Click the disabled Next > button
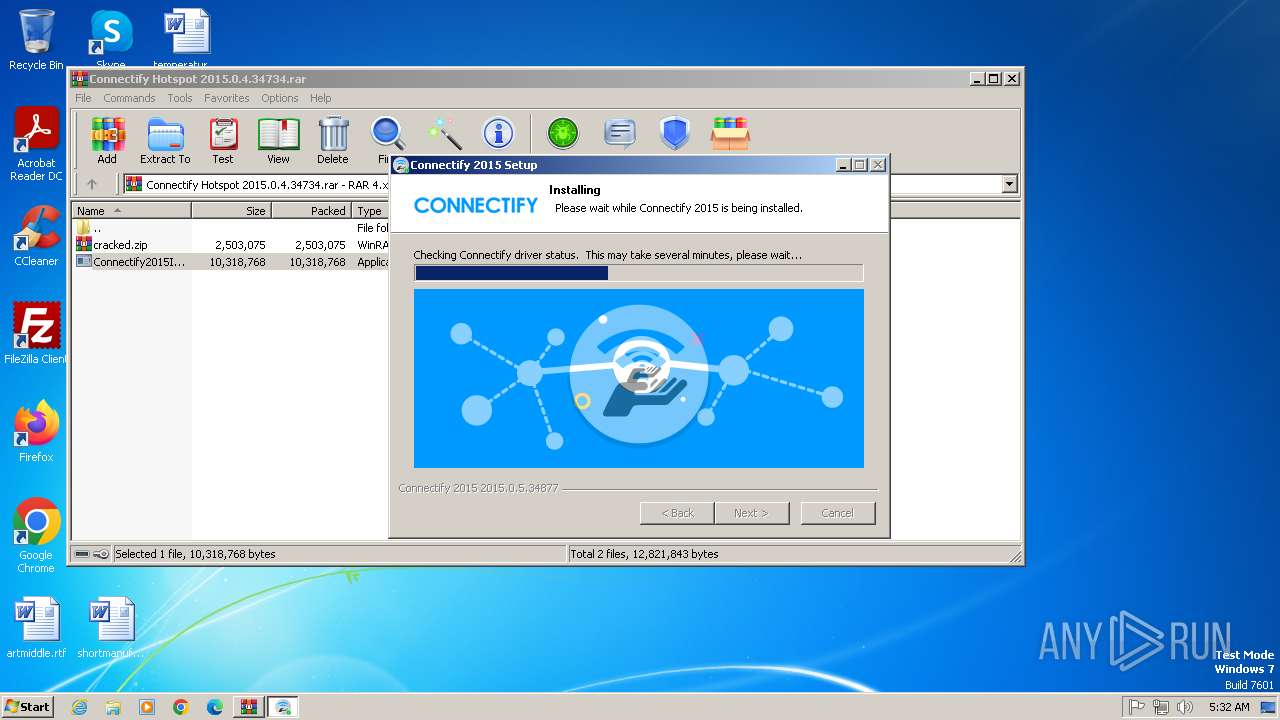The width and height of the screenshot is (1280, 720). coord(751,513)
